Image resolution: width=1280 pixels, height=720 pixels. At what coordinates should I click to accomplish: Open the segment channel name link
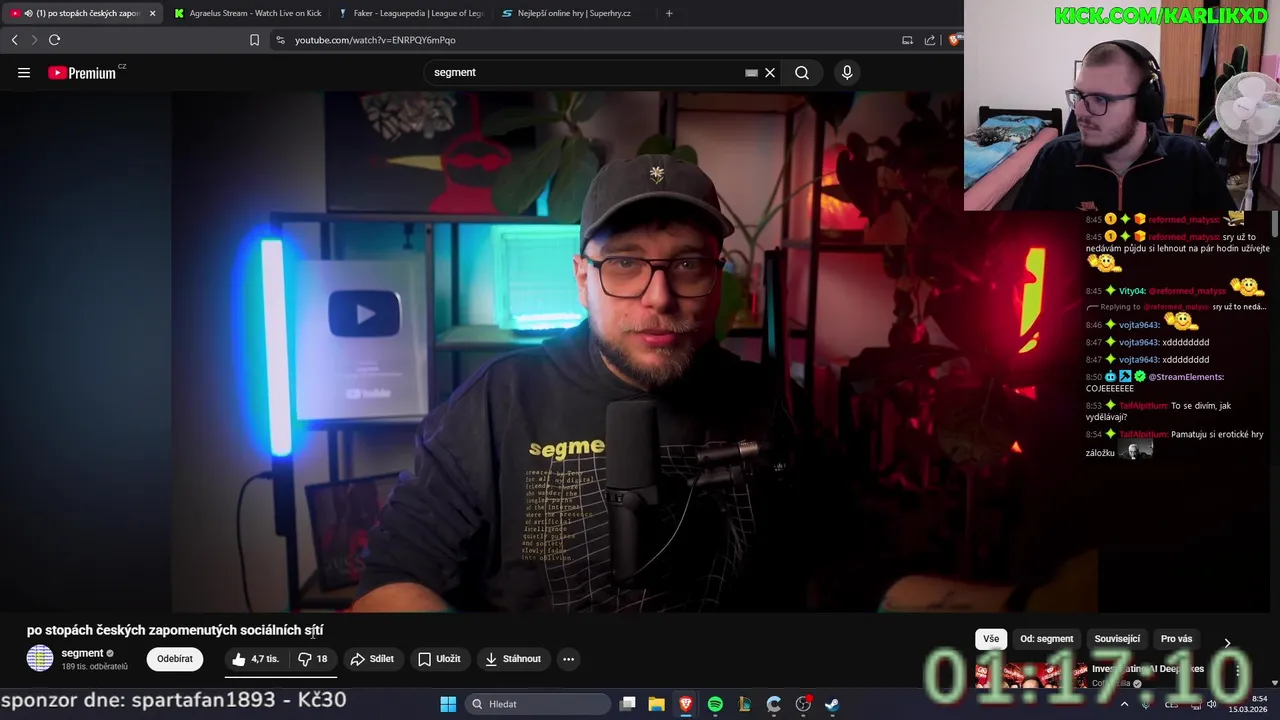[82, 653]
